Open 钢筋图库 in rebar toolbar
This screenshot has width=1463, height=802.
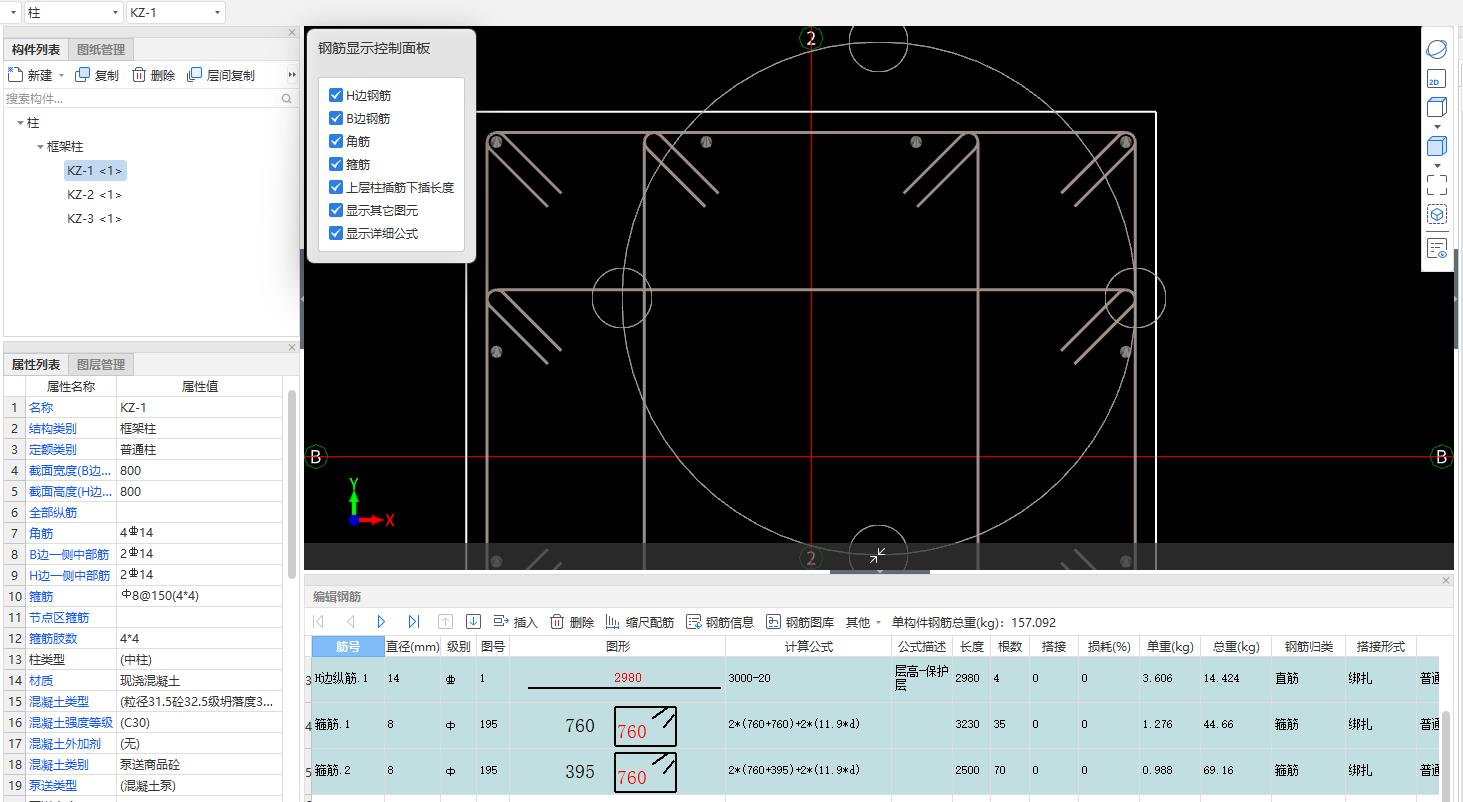[800, 622]
